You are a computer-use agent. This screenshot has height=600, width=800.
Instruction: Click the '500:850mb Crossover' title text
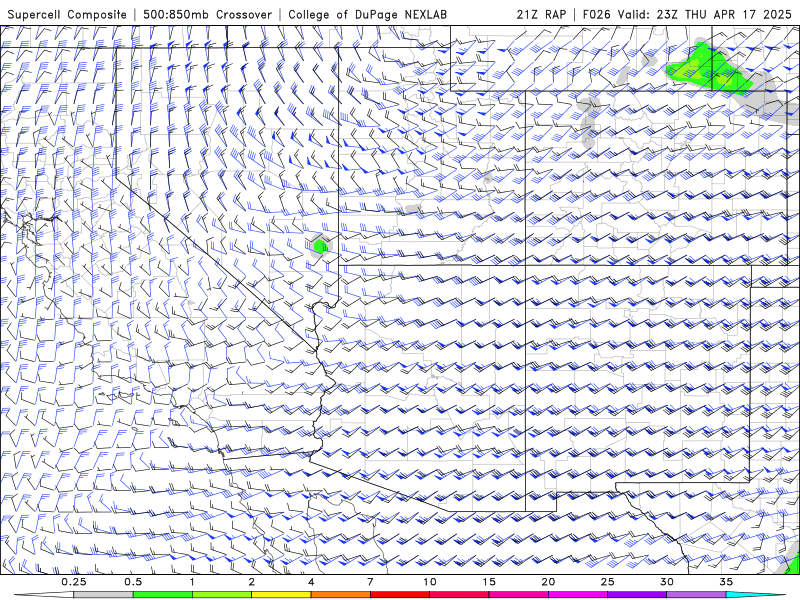pyautogui.click(x=208, y=15)
